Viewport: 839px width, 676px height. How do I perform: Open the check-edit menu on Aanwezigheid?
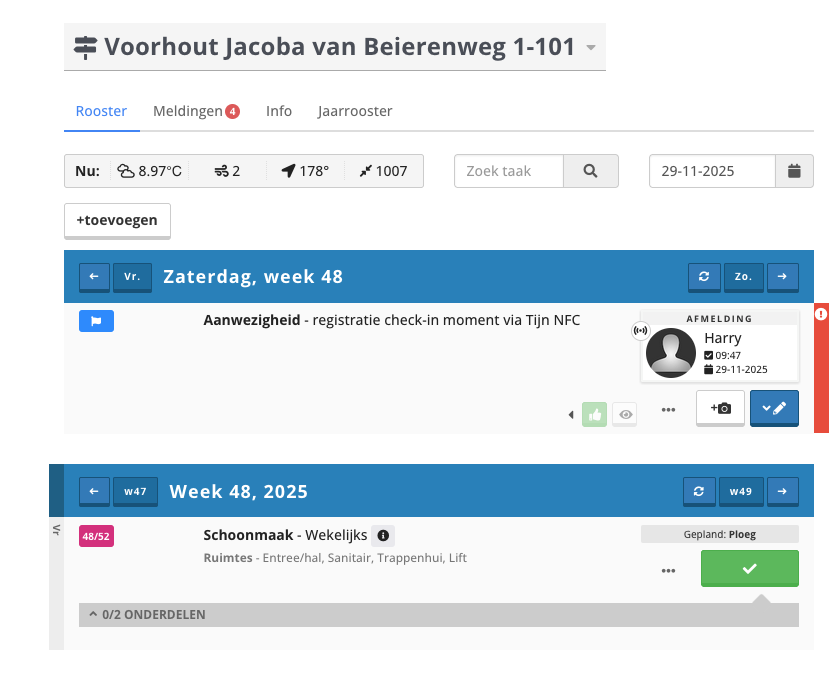tap(773, 408)
